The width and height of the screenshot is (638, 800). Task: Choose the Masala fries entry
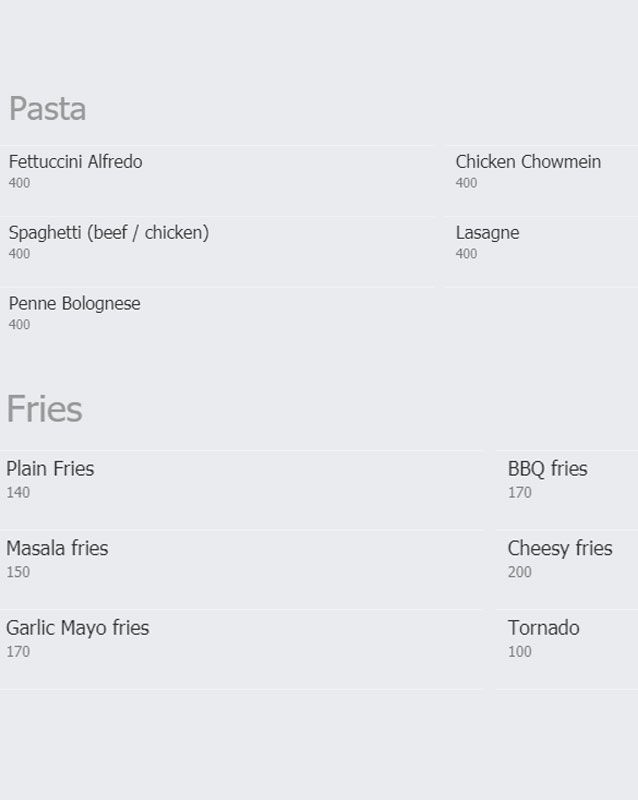coord(57,549)
